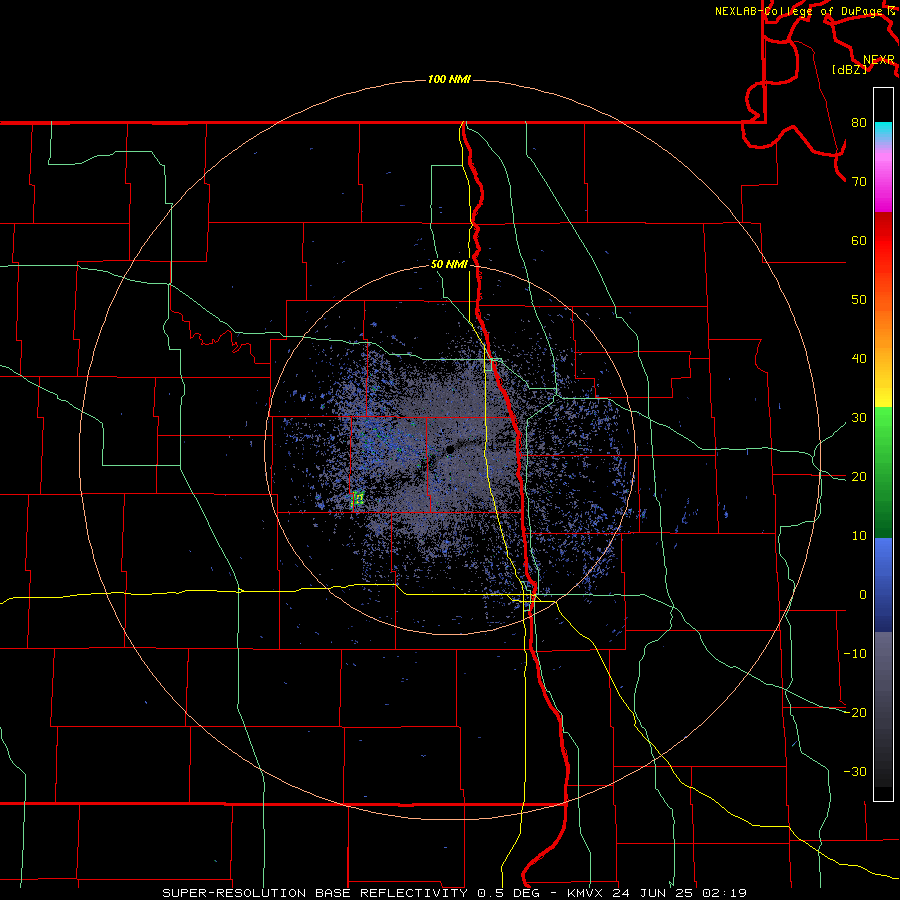Click the 30 value on the dBZ scale
900x900 pixels.
tap(859, 417)
